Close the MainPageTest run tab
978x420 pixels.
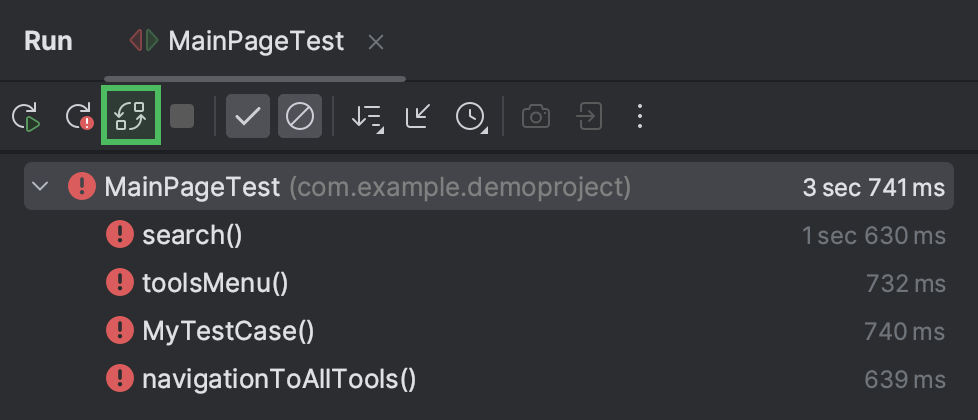375,42
